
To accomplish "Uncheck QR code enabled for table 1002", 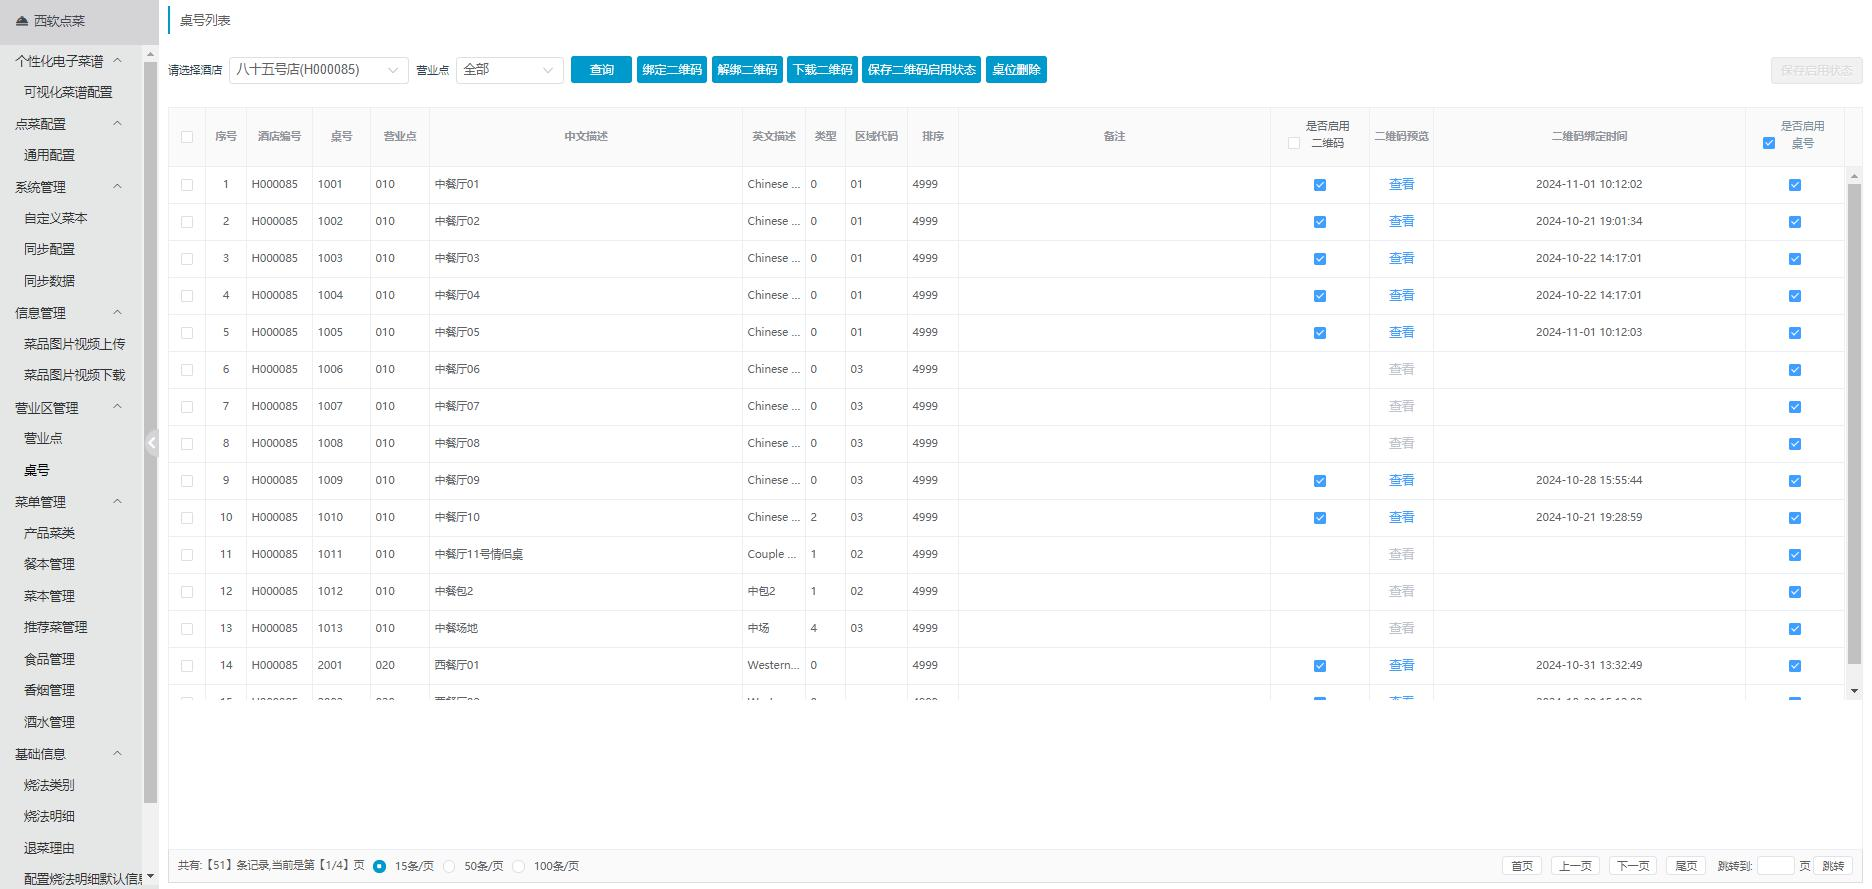I will point(1319,222).
